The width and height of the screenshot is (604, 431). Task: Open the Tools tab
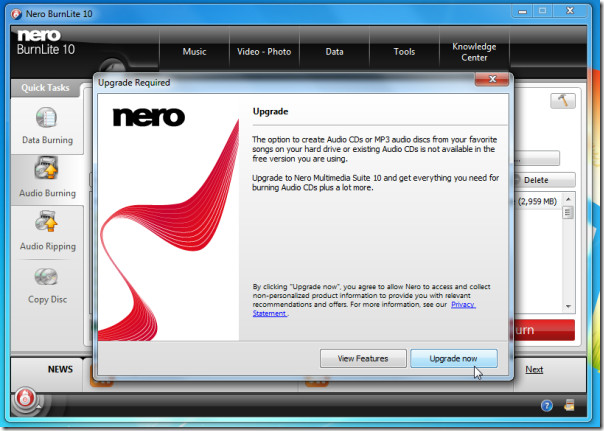click(404, 52)
